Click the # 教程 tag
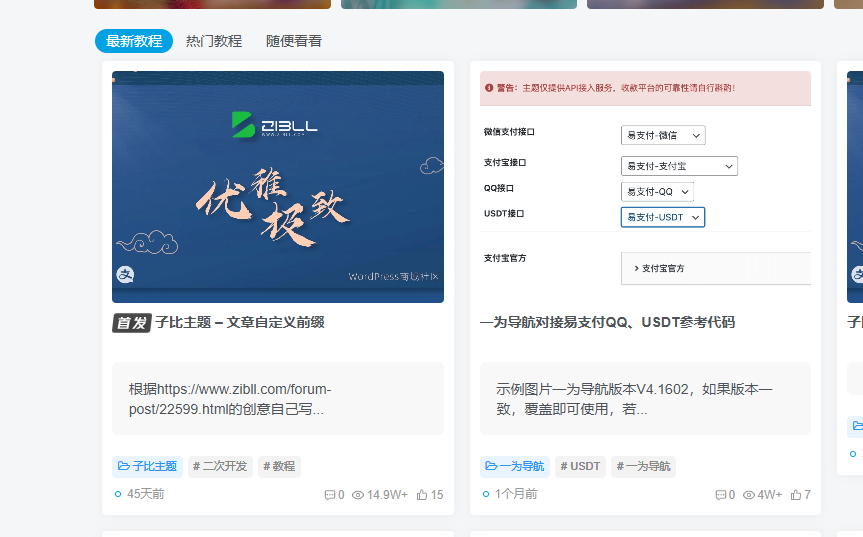Image resolution: width=863 pixels, height=537 pixels. point(279,467)
